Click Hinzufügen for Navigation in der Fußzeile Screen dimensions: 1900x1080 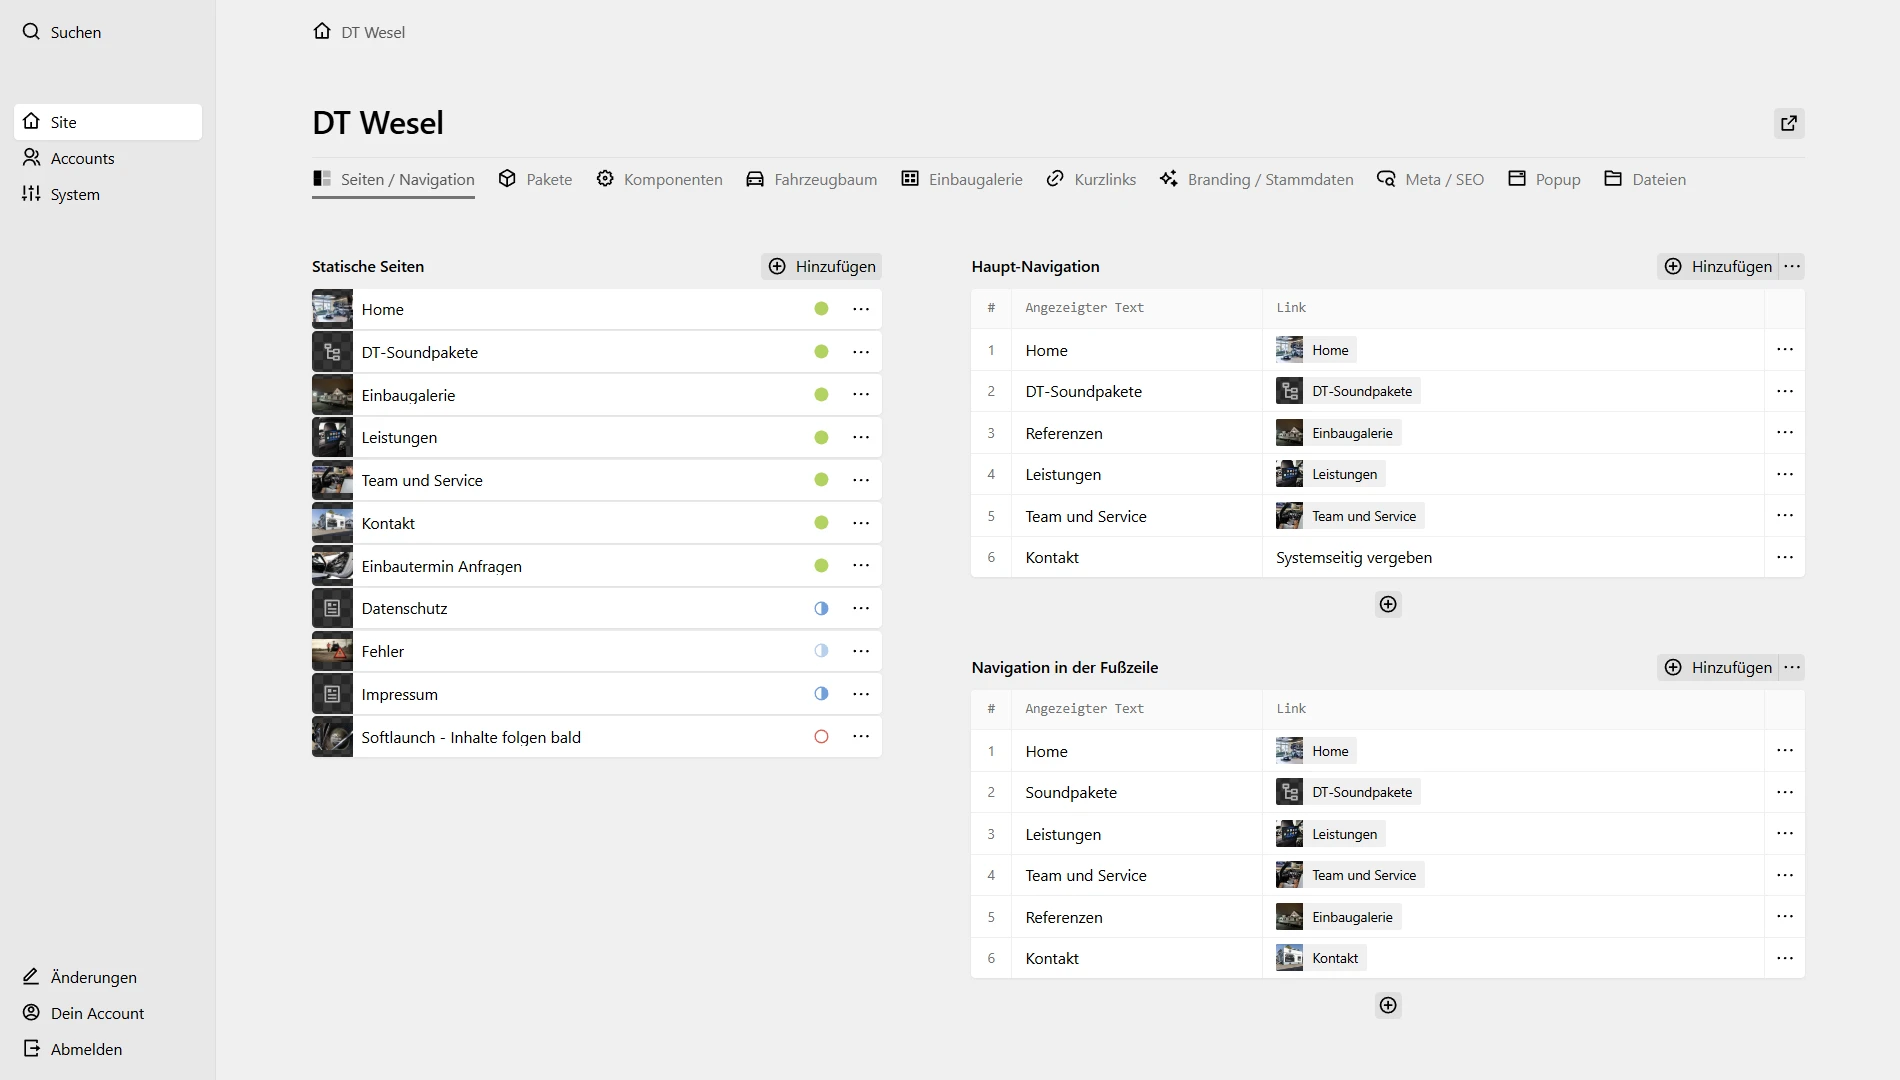pyautogui.click(x=1719, y=667)
